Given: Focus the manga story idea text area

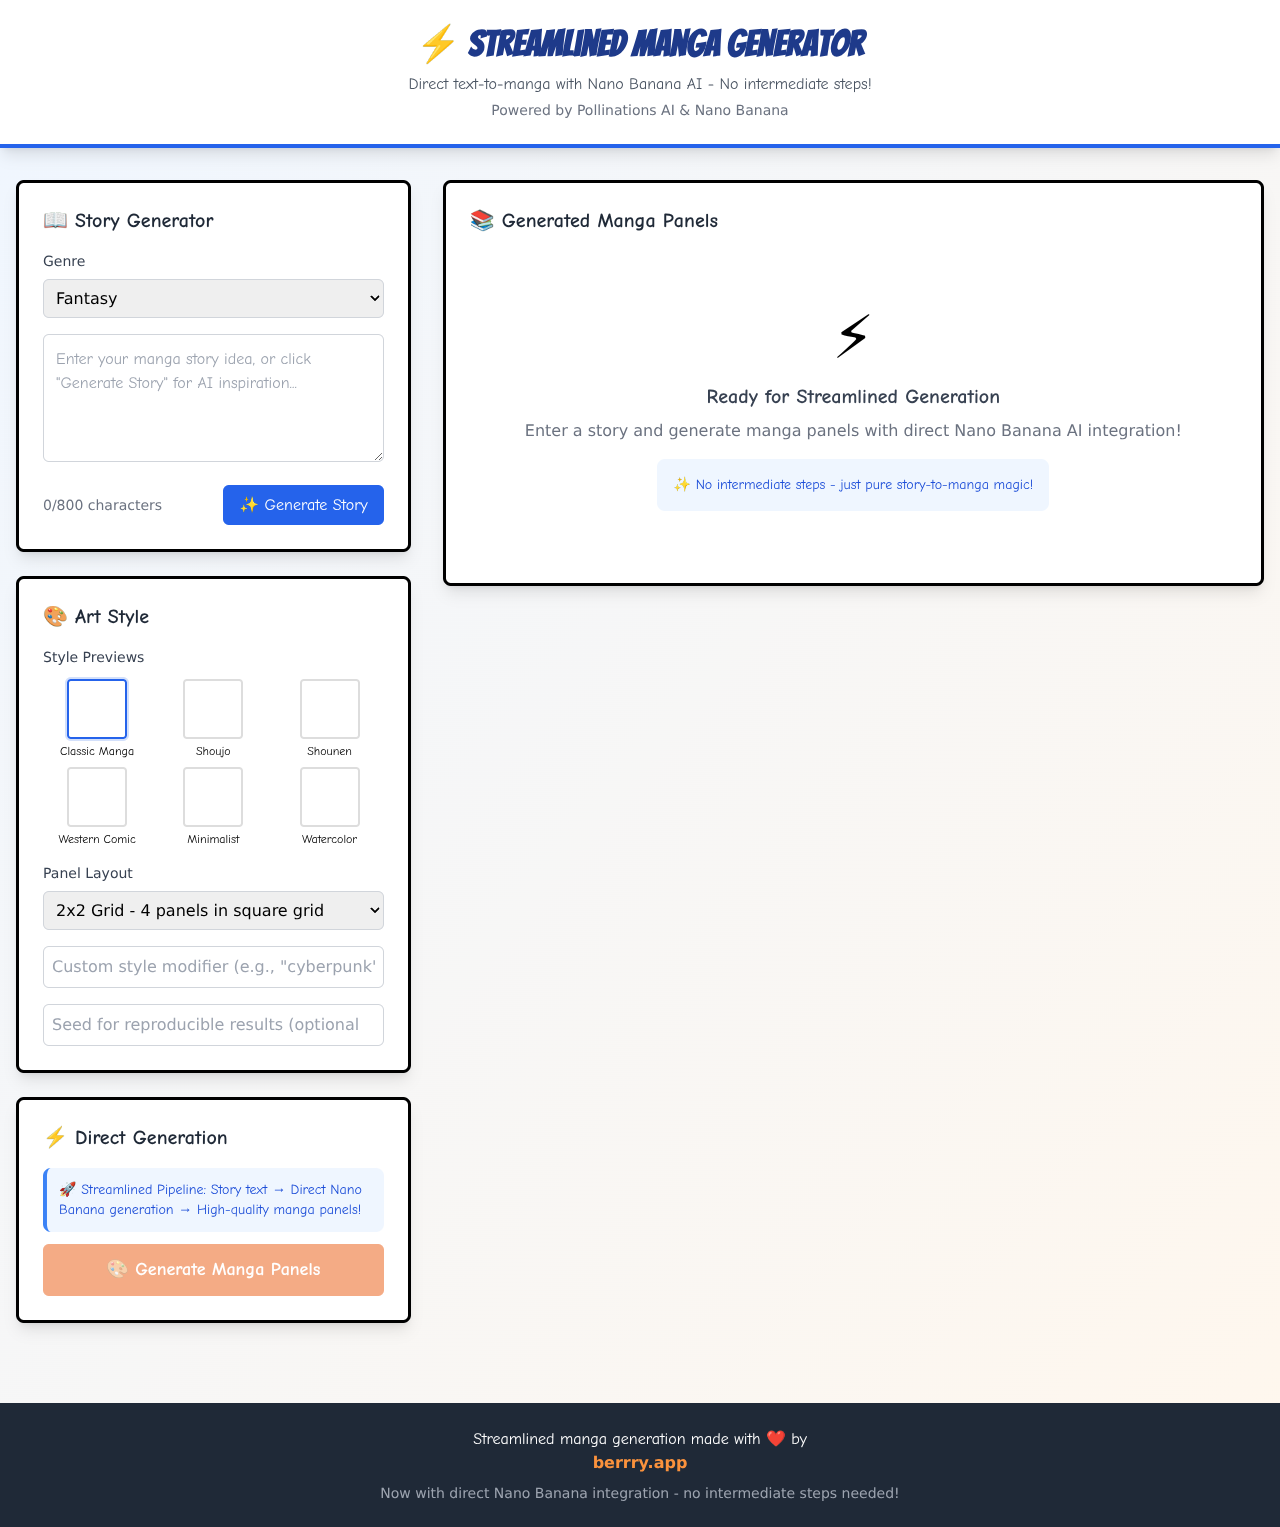Looking at the screenshot, I should (213, 398).
